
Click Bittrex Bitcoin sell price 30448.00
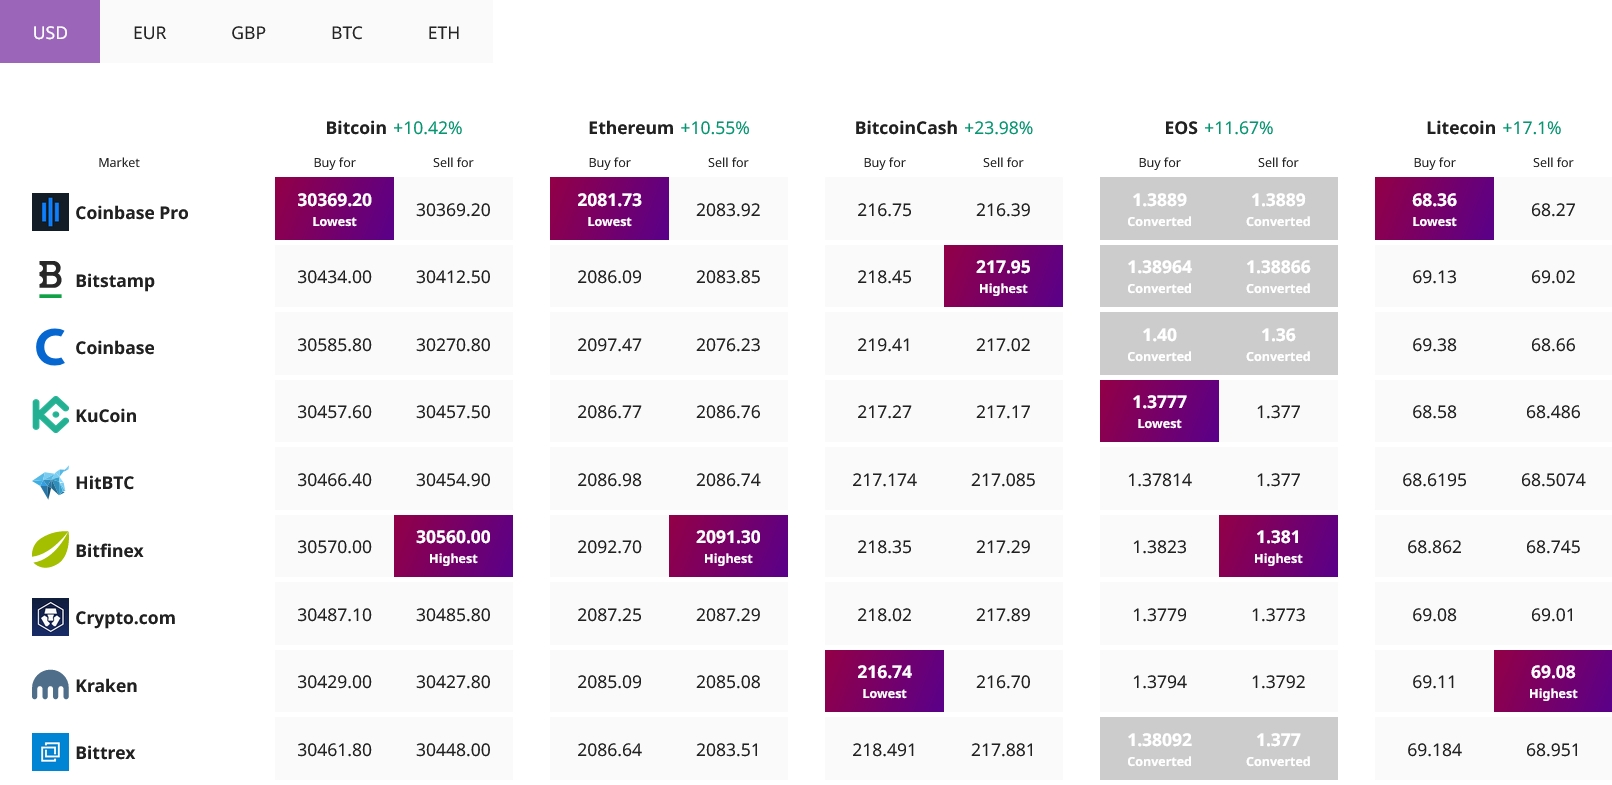point(453,749)
